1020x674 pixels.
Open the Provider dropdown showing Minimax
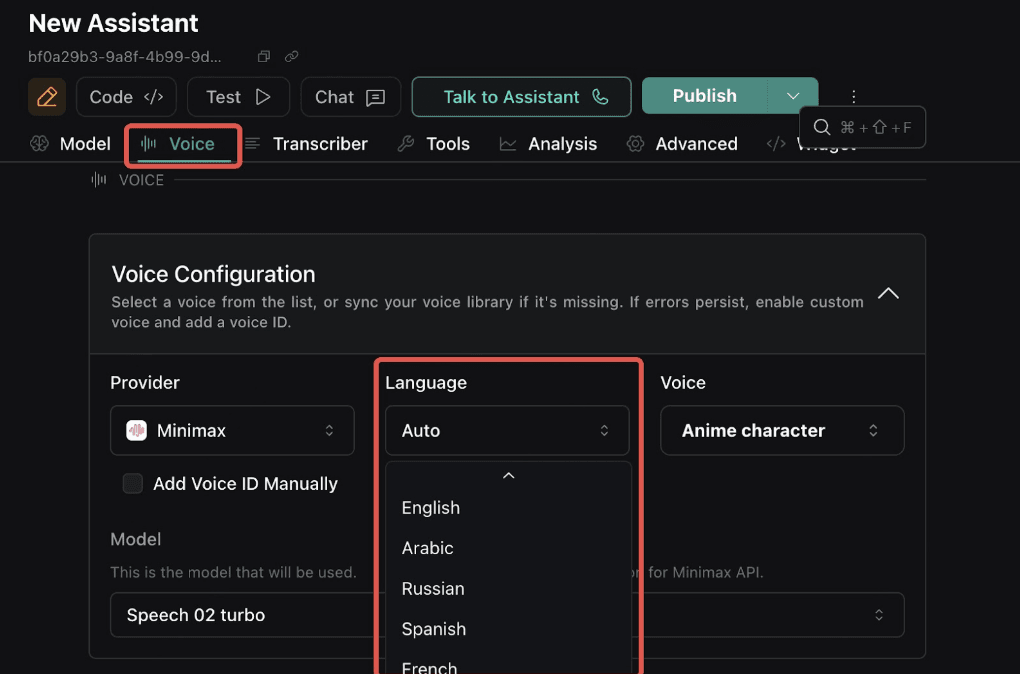(x=232, y=431)
